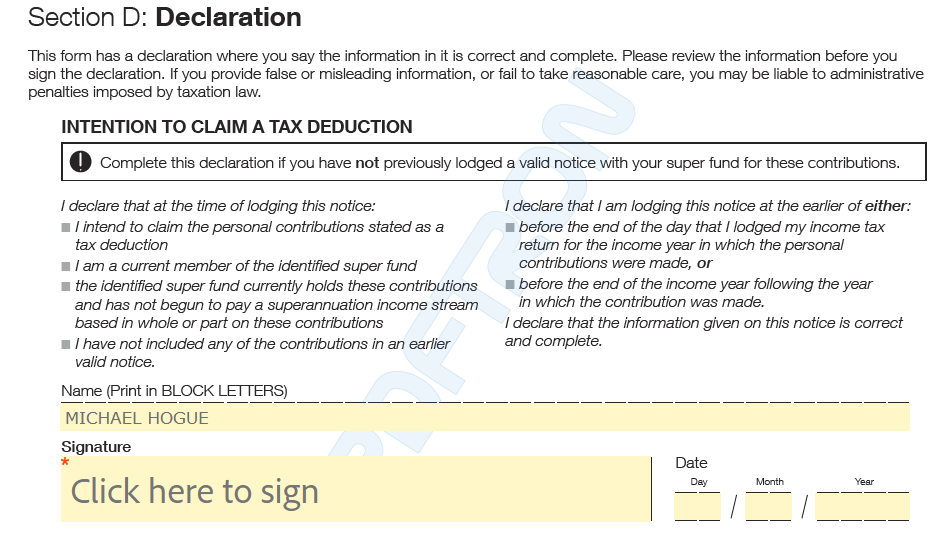Click the bold word 'either:' in the declaration
This screenshot has height=547, width=931.
pyautogui.click(x=888, y=206)
